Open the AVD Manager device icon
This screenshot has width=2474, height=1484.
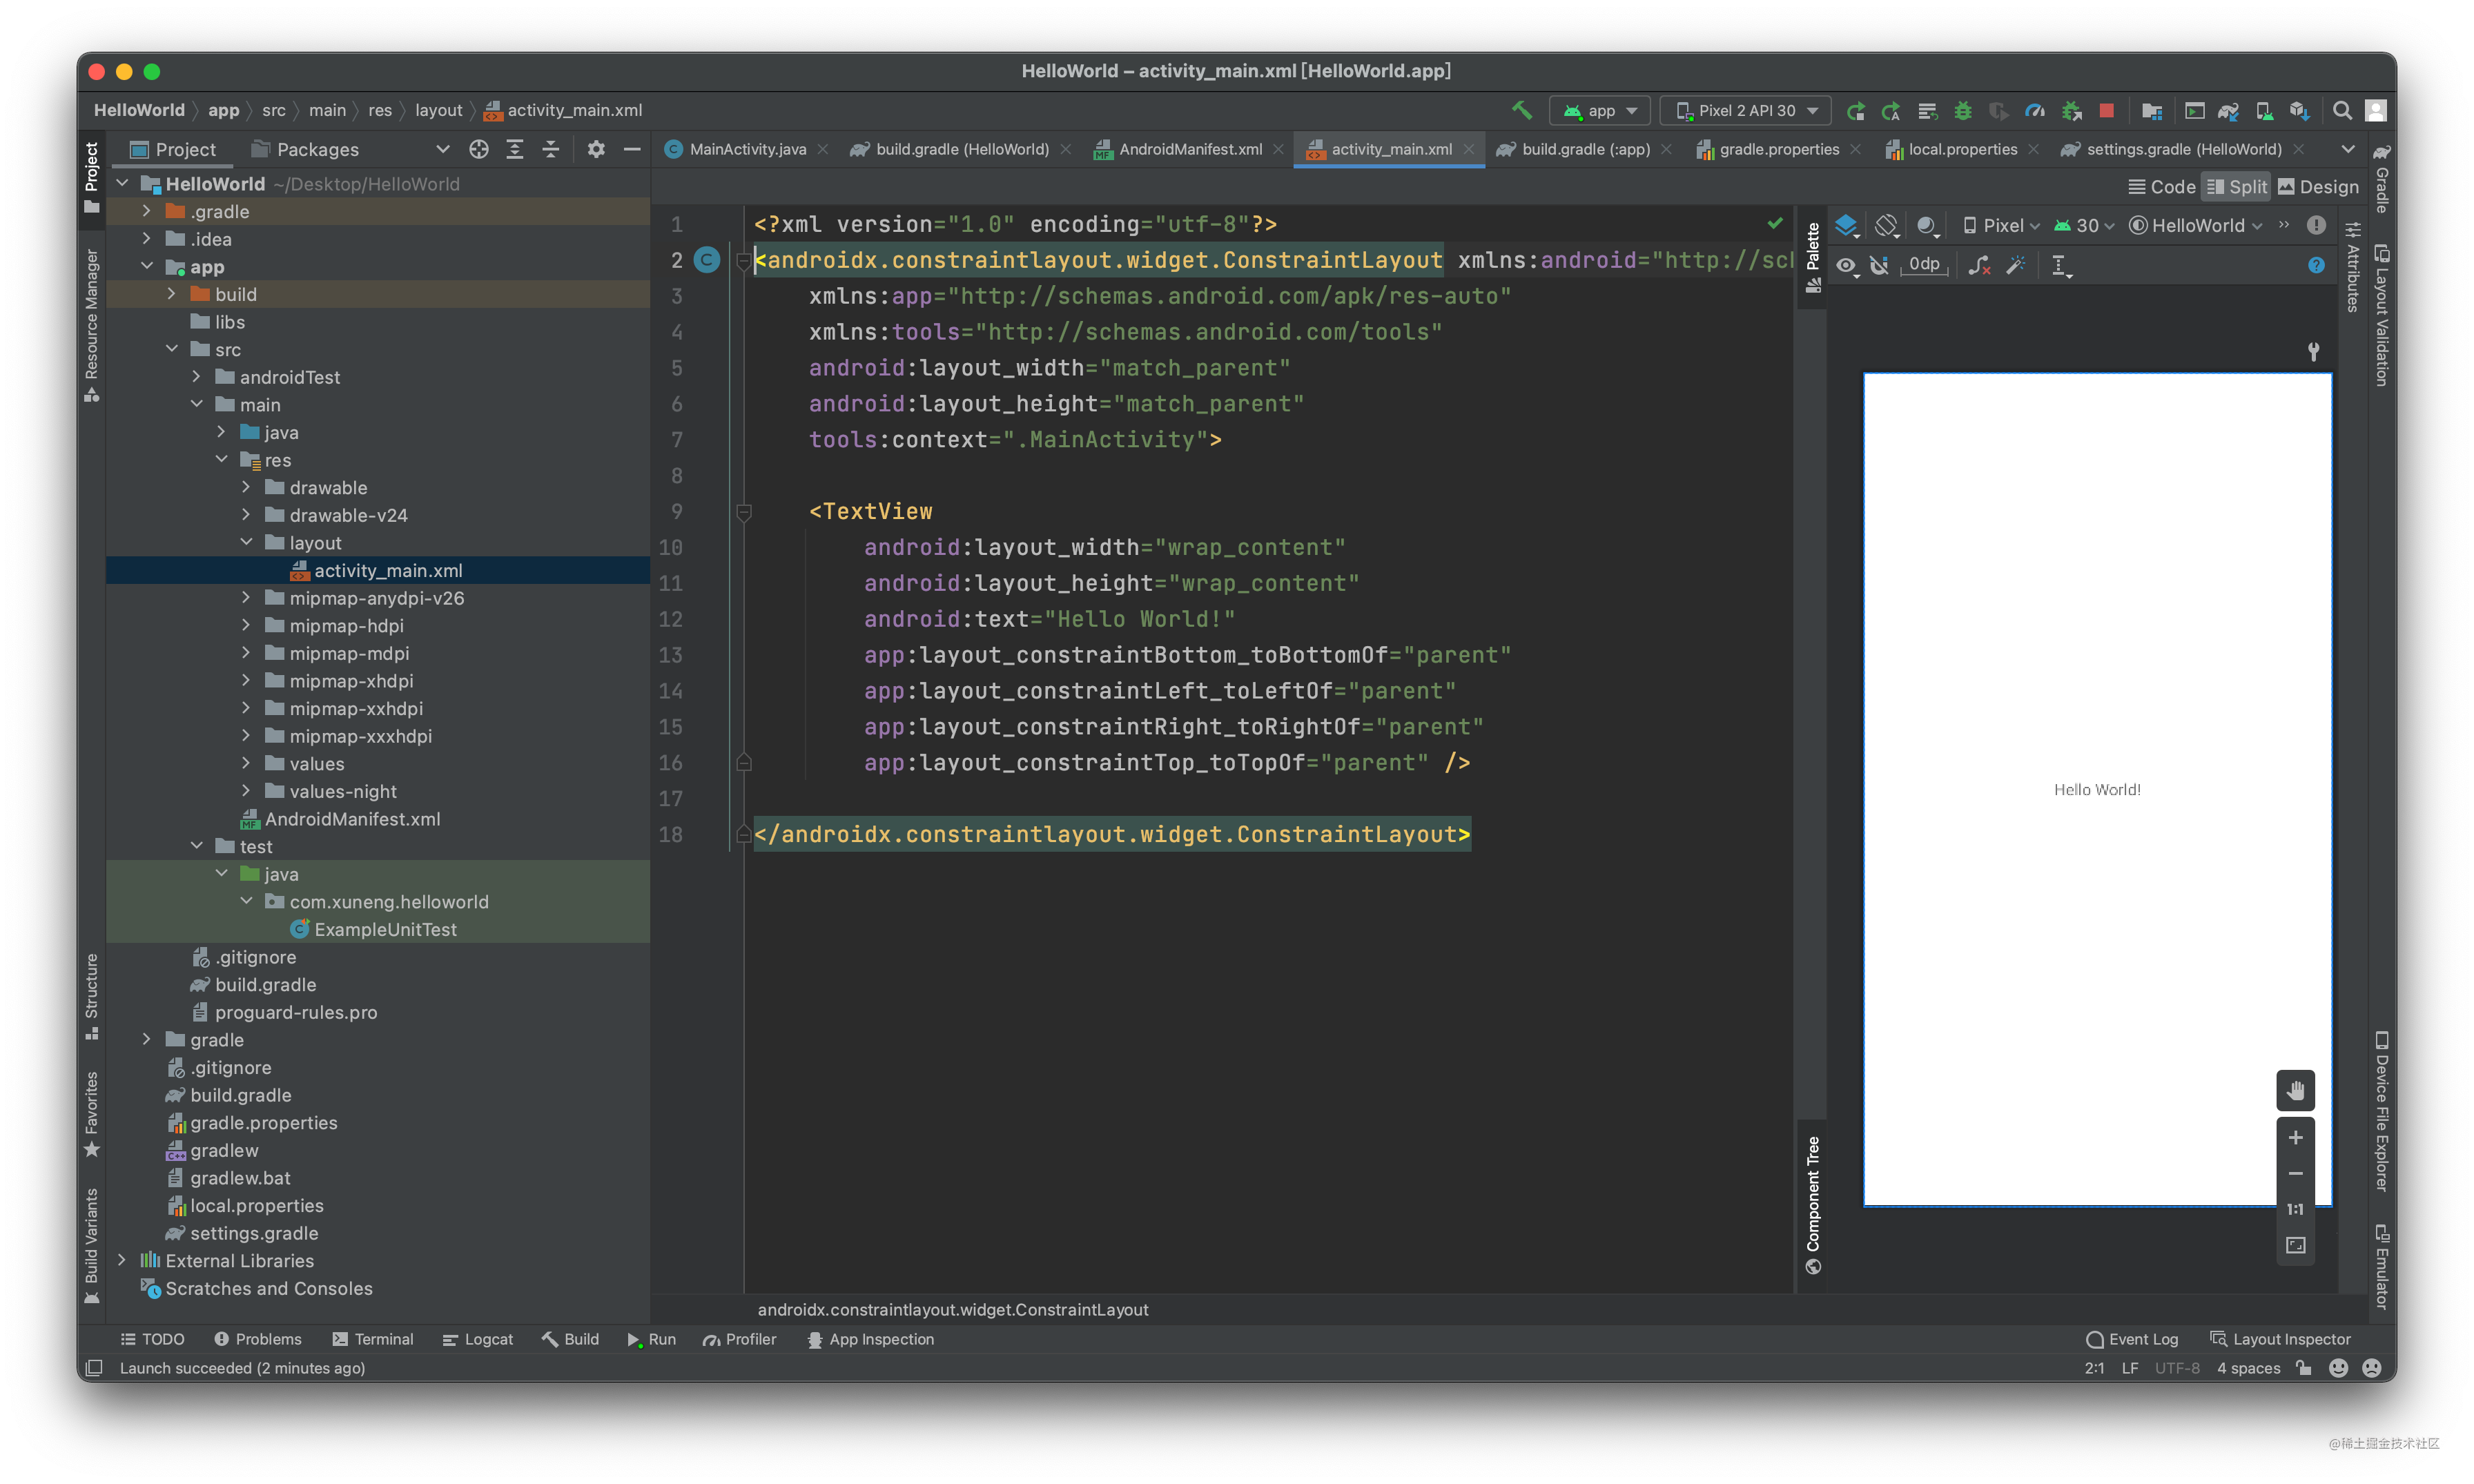pyautogui.click(x=2264, y=110)
